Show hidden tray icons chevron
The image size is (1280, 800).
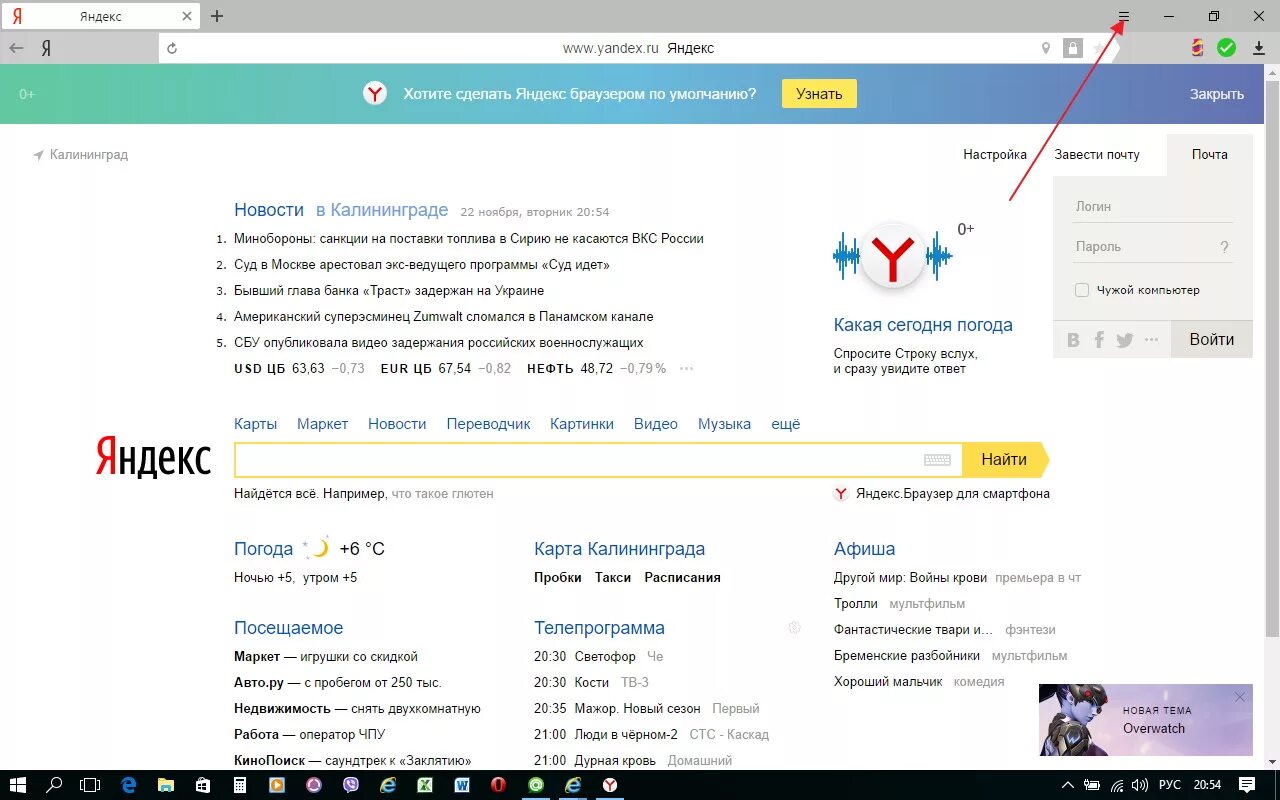pos(1068,785)
